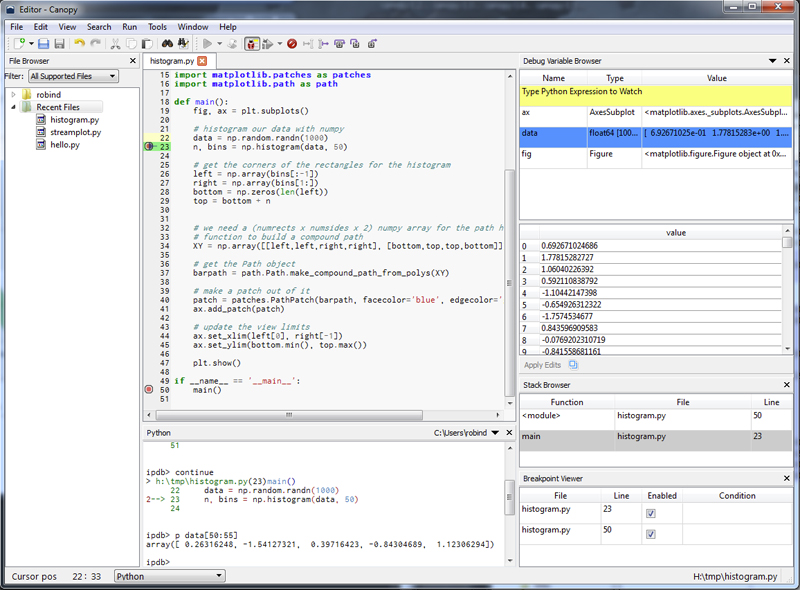Click Apply Edits in the variable browser

pyautogui.click(x=542, y=365)
